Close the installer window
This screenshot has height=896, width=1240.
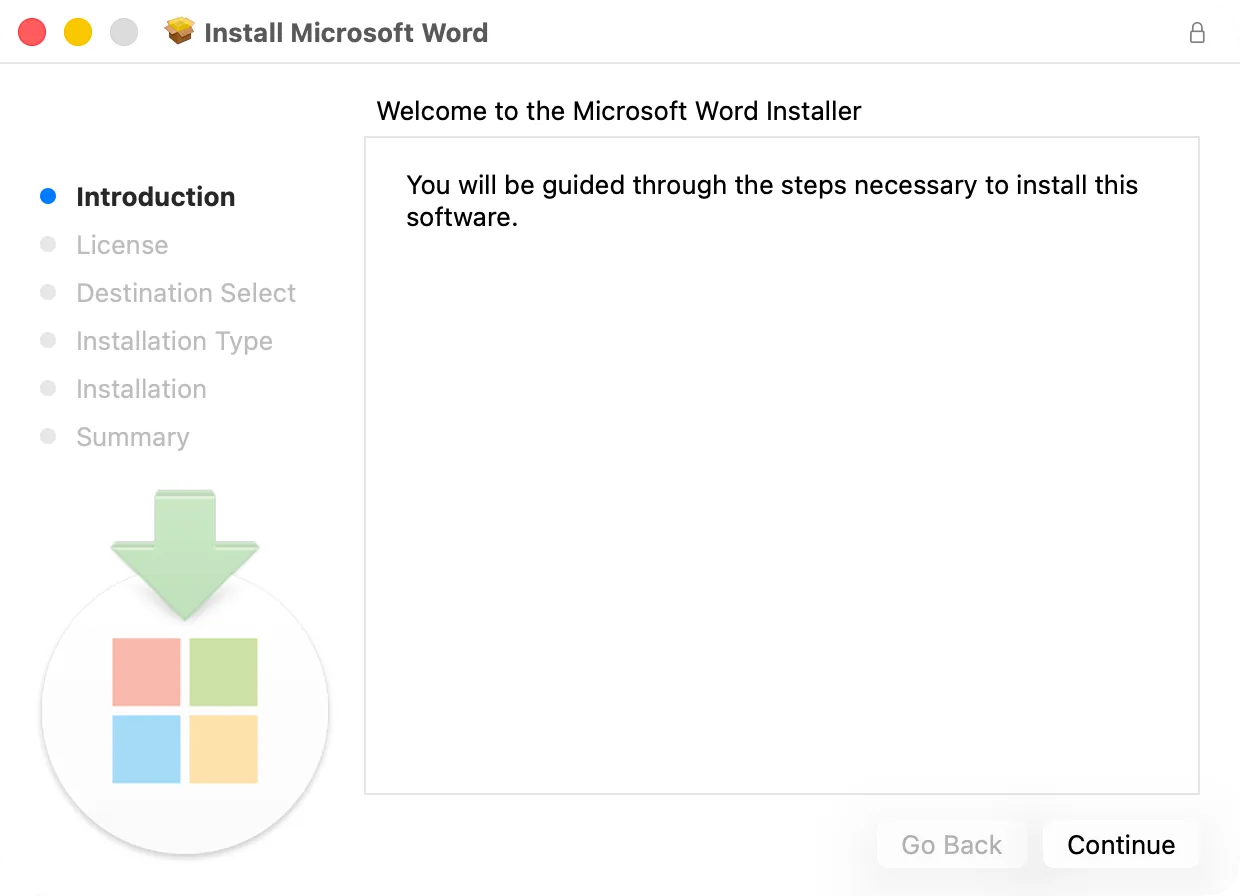[32, 32]
